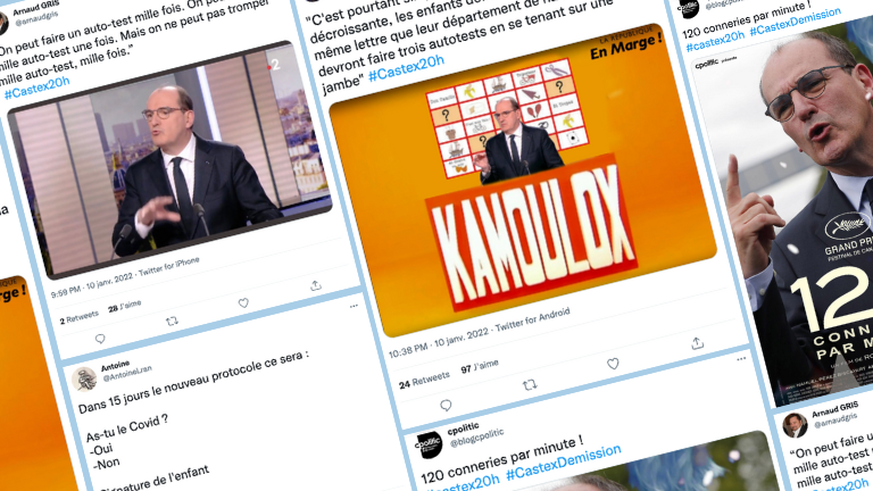View the 24 Retweets list
The height and width of the screenshot is (491, 873).
[x=424, y=381]
